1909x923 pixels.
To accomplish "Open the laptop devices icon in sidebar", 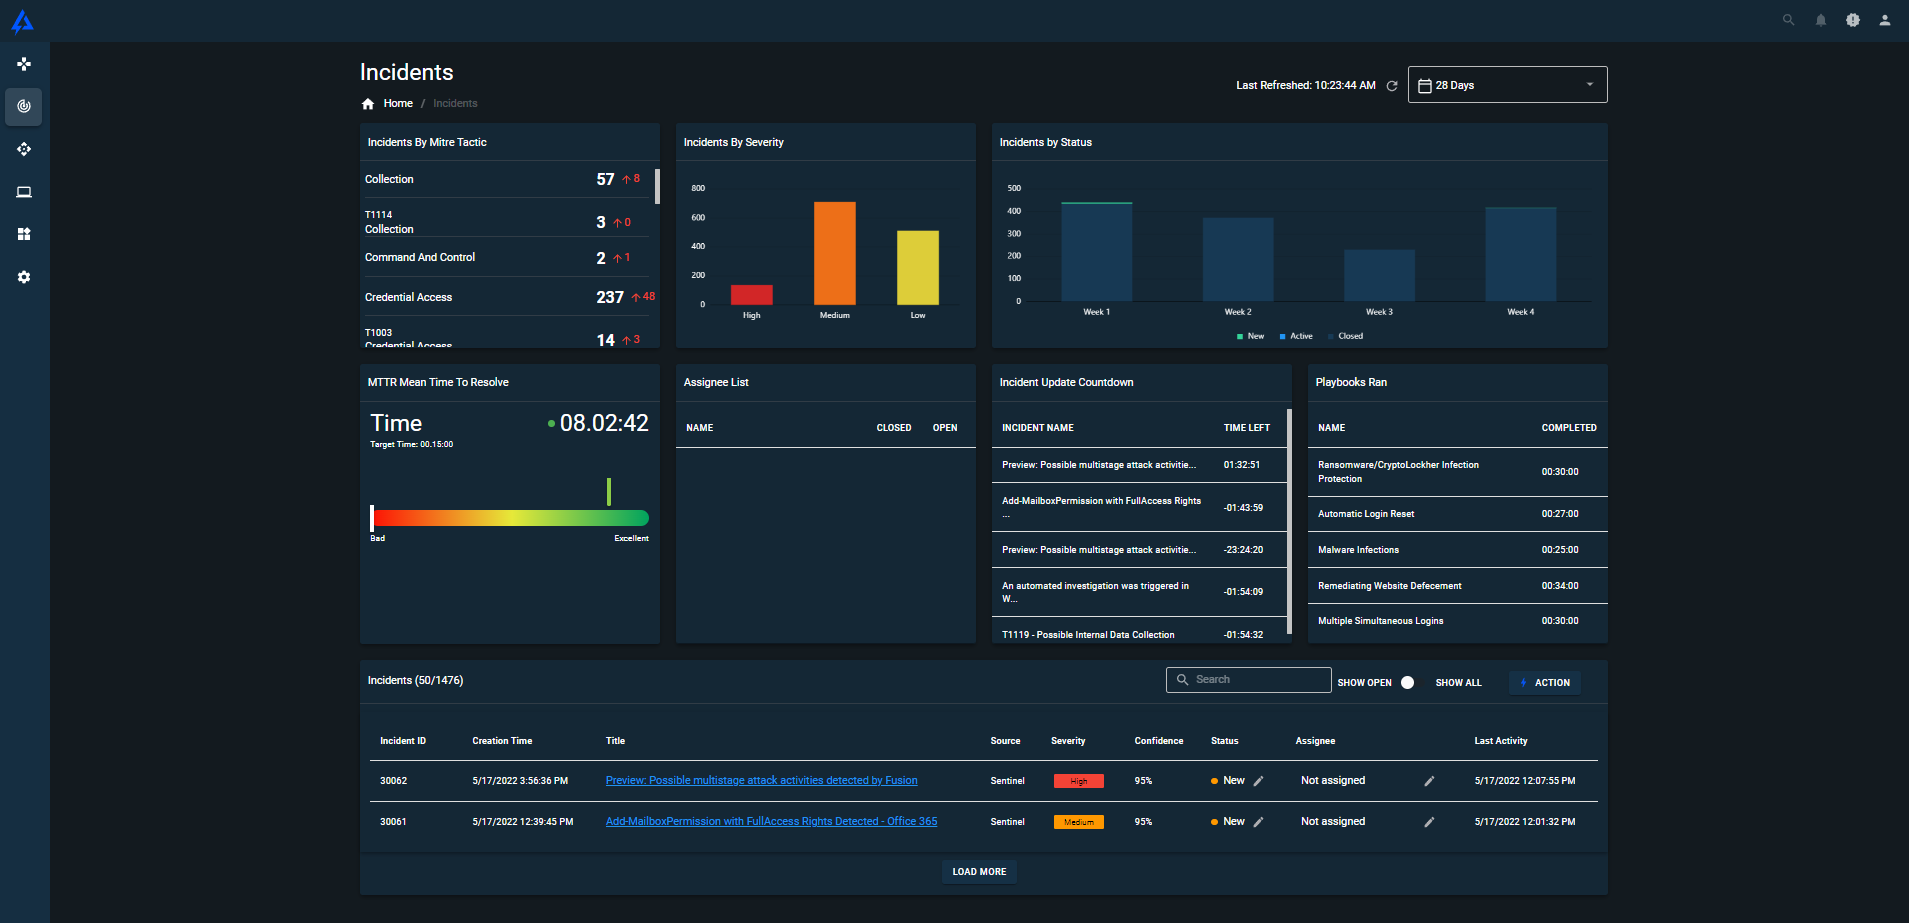I will (24, 192).
